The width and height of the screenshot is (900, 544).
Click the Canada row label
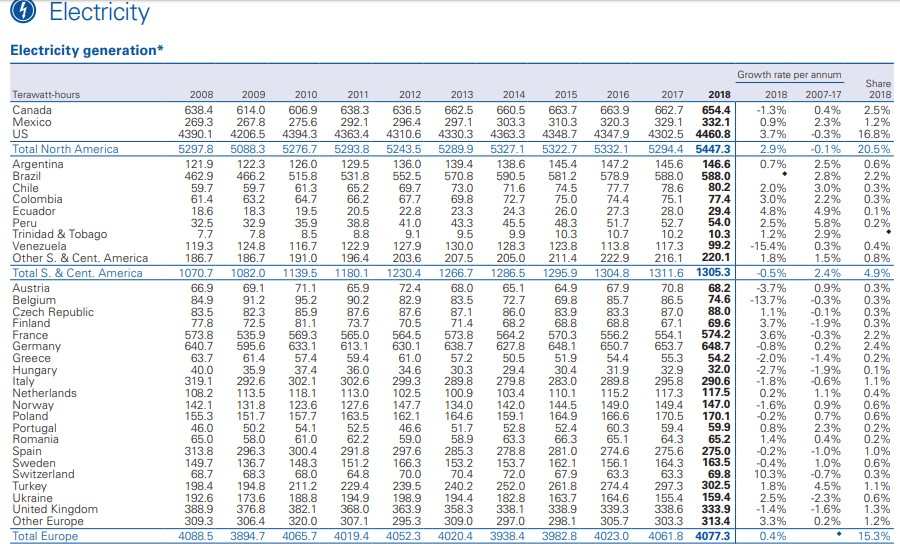[x=32, y=109]
